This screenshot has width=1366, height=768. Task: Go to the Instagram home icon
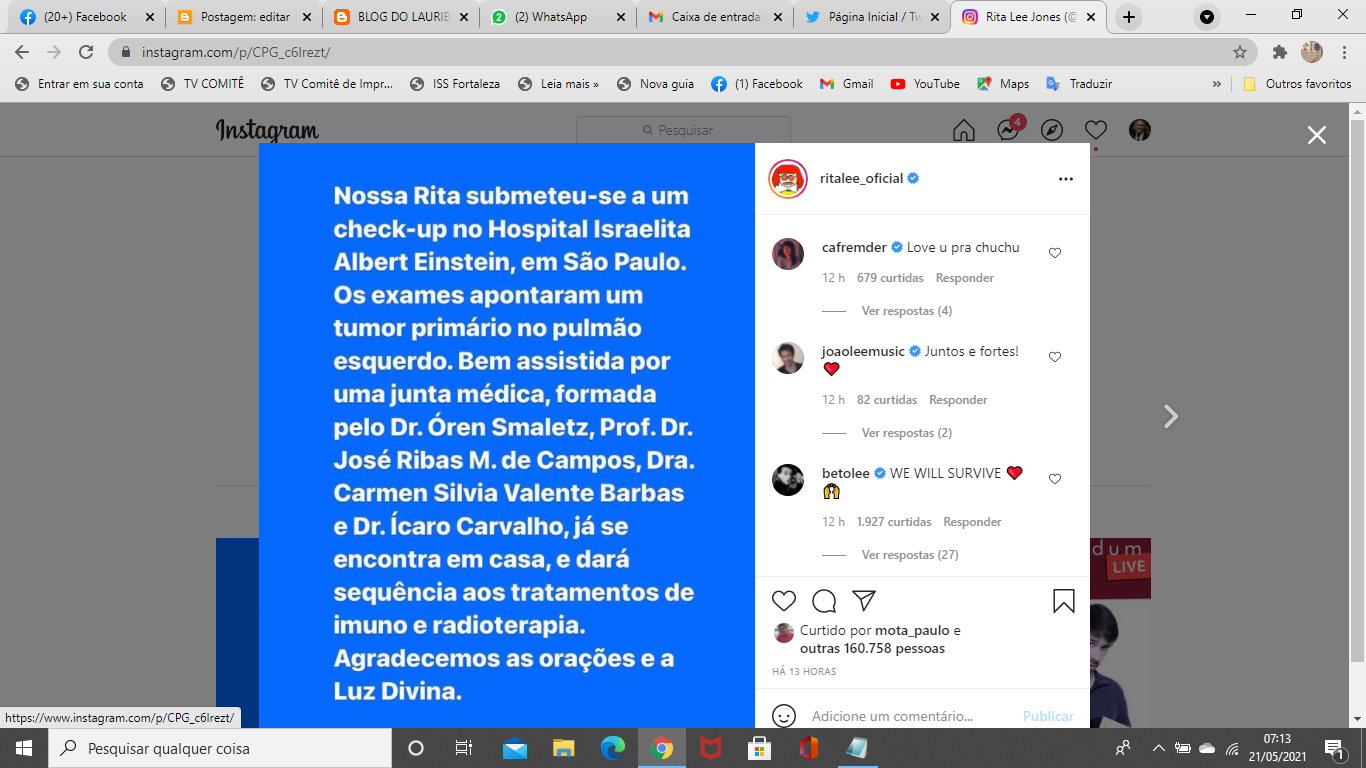coord(964,130)
